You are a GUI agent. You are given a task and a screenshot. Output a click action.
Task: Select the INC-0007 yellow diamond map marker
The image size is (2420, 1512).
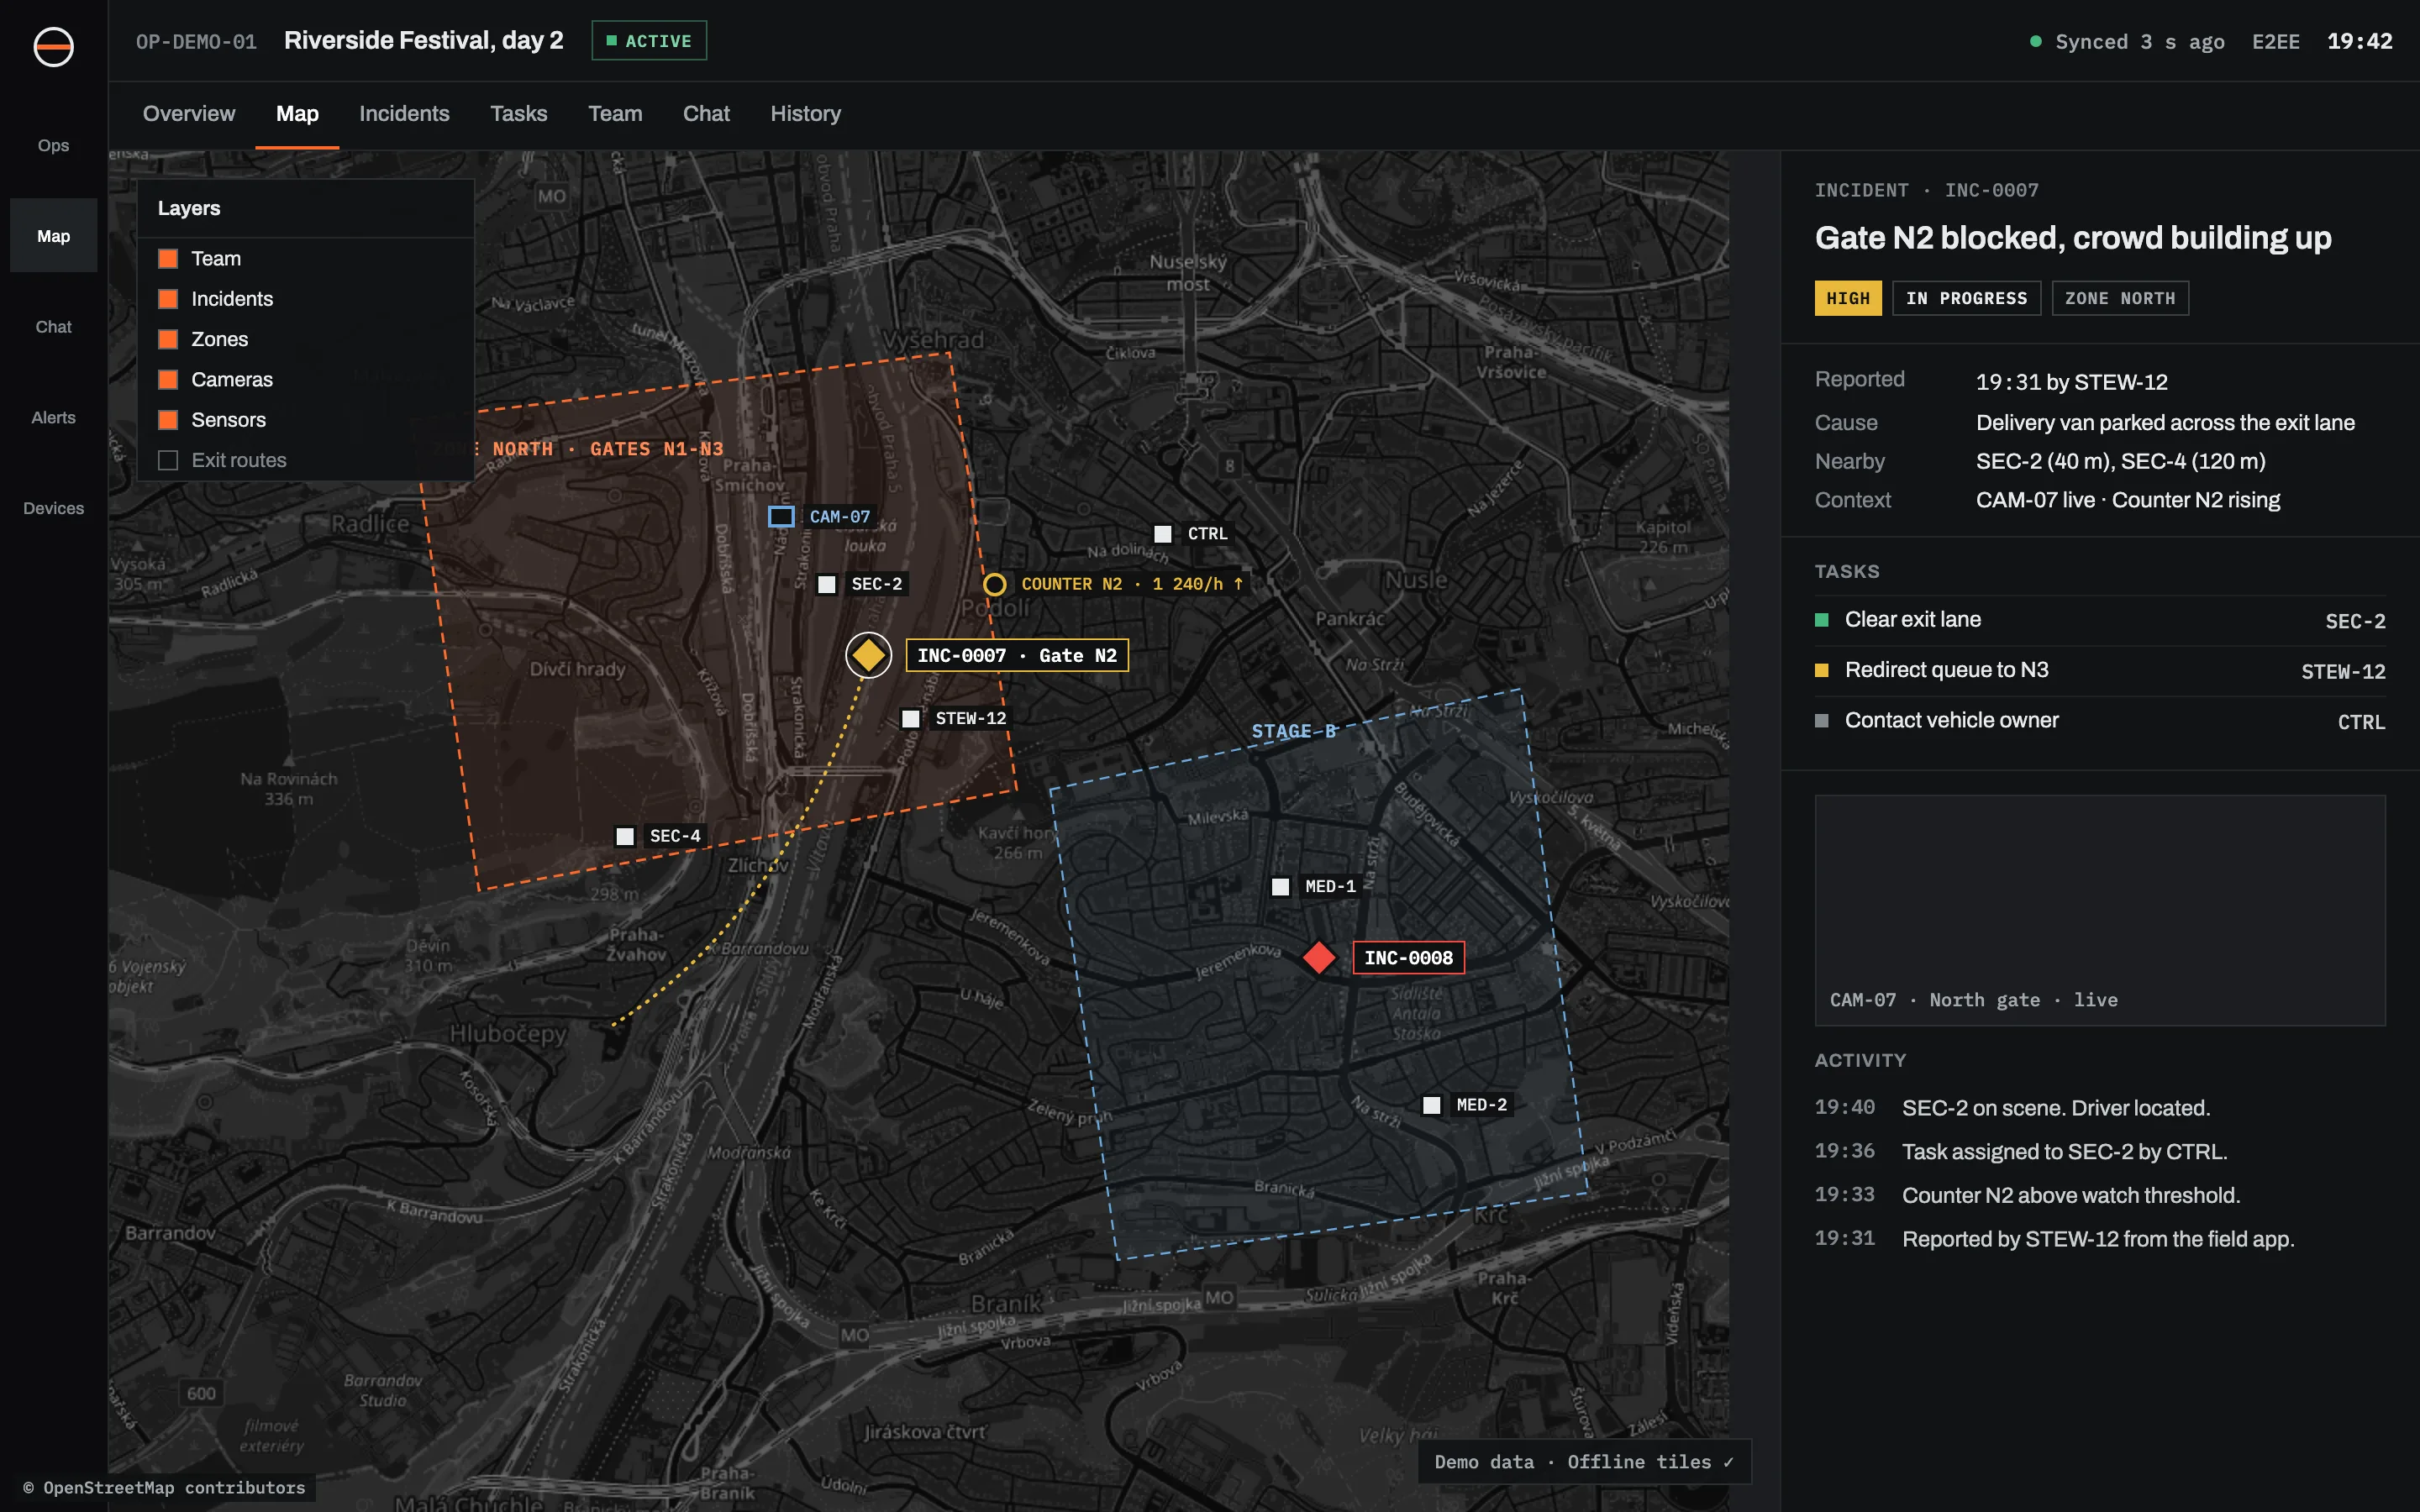coord(868,655)
